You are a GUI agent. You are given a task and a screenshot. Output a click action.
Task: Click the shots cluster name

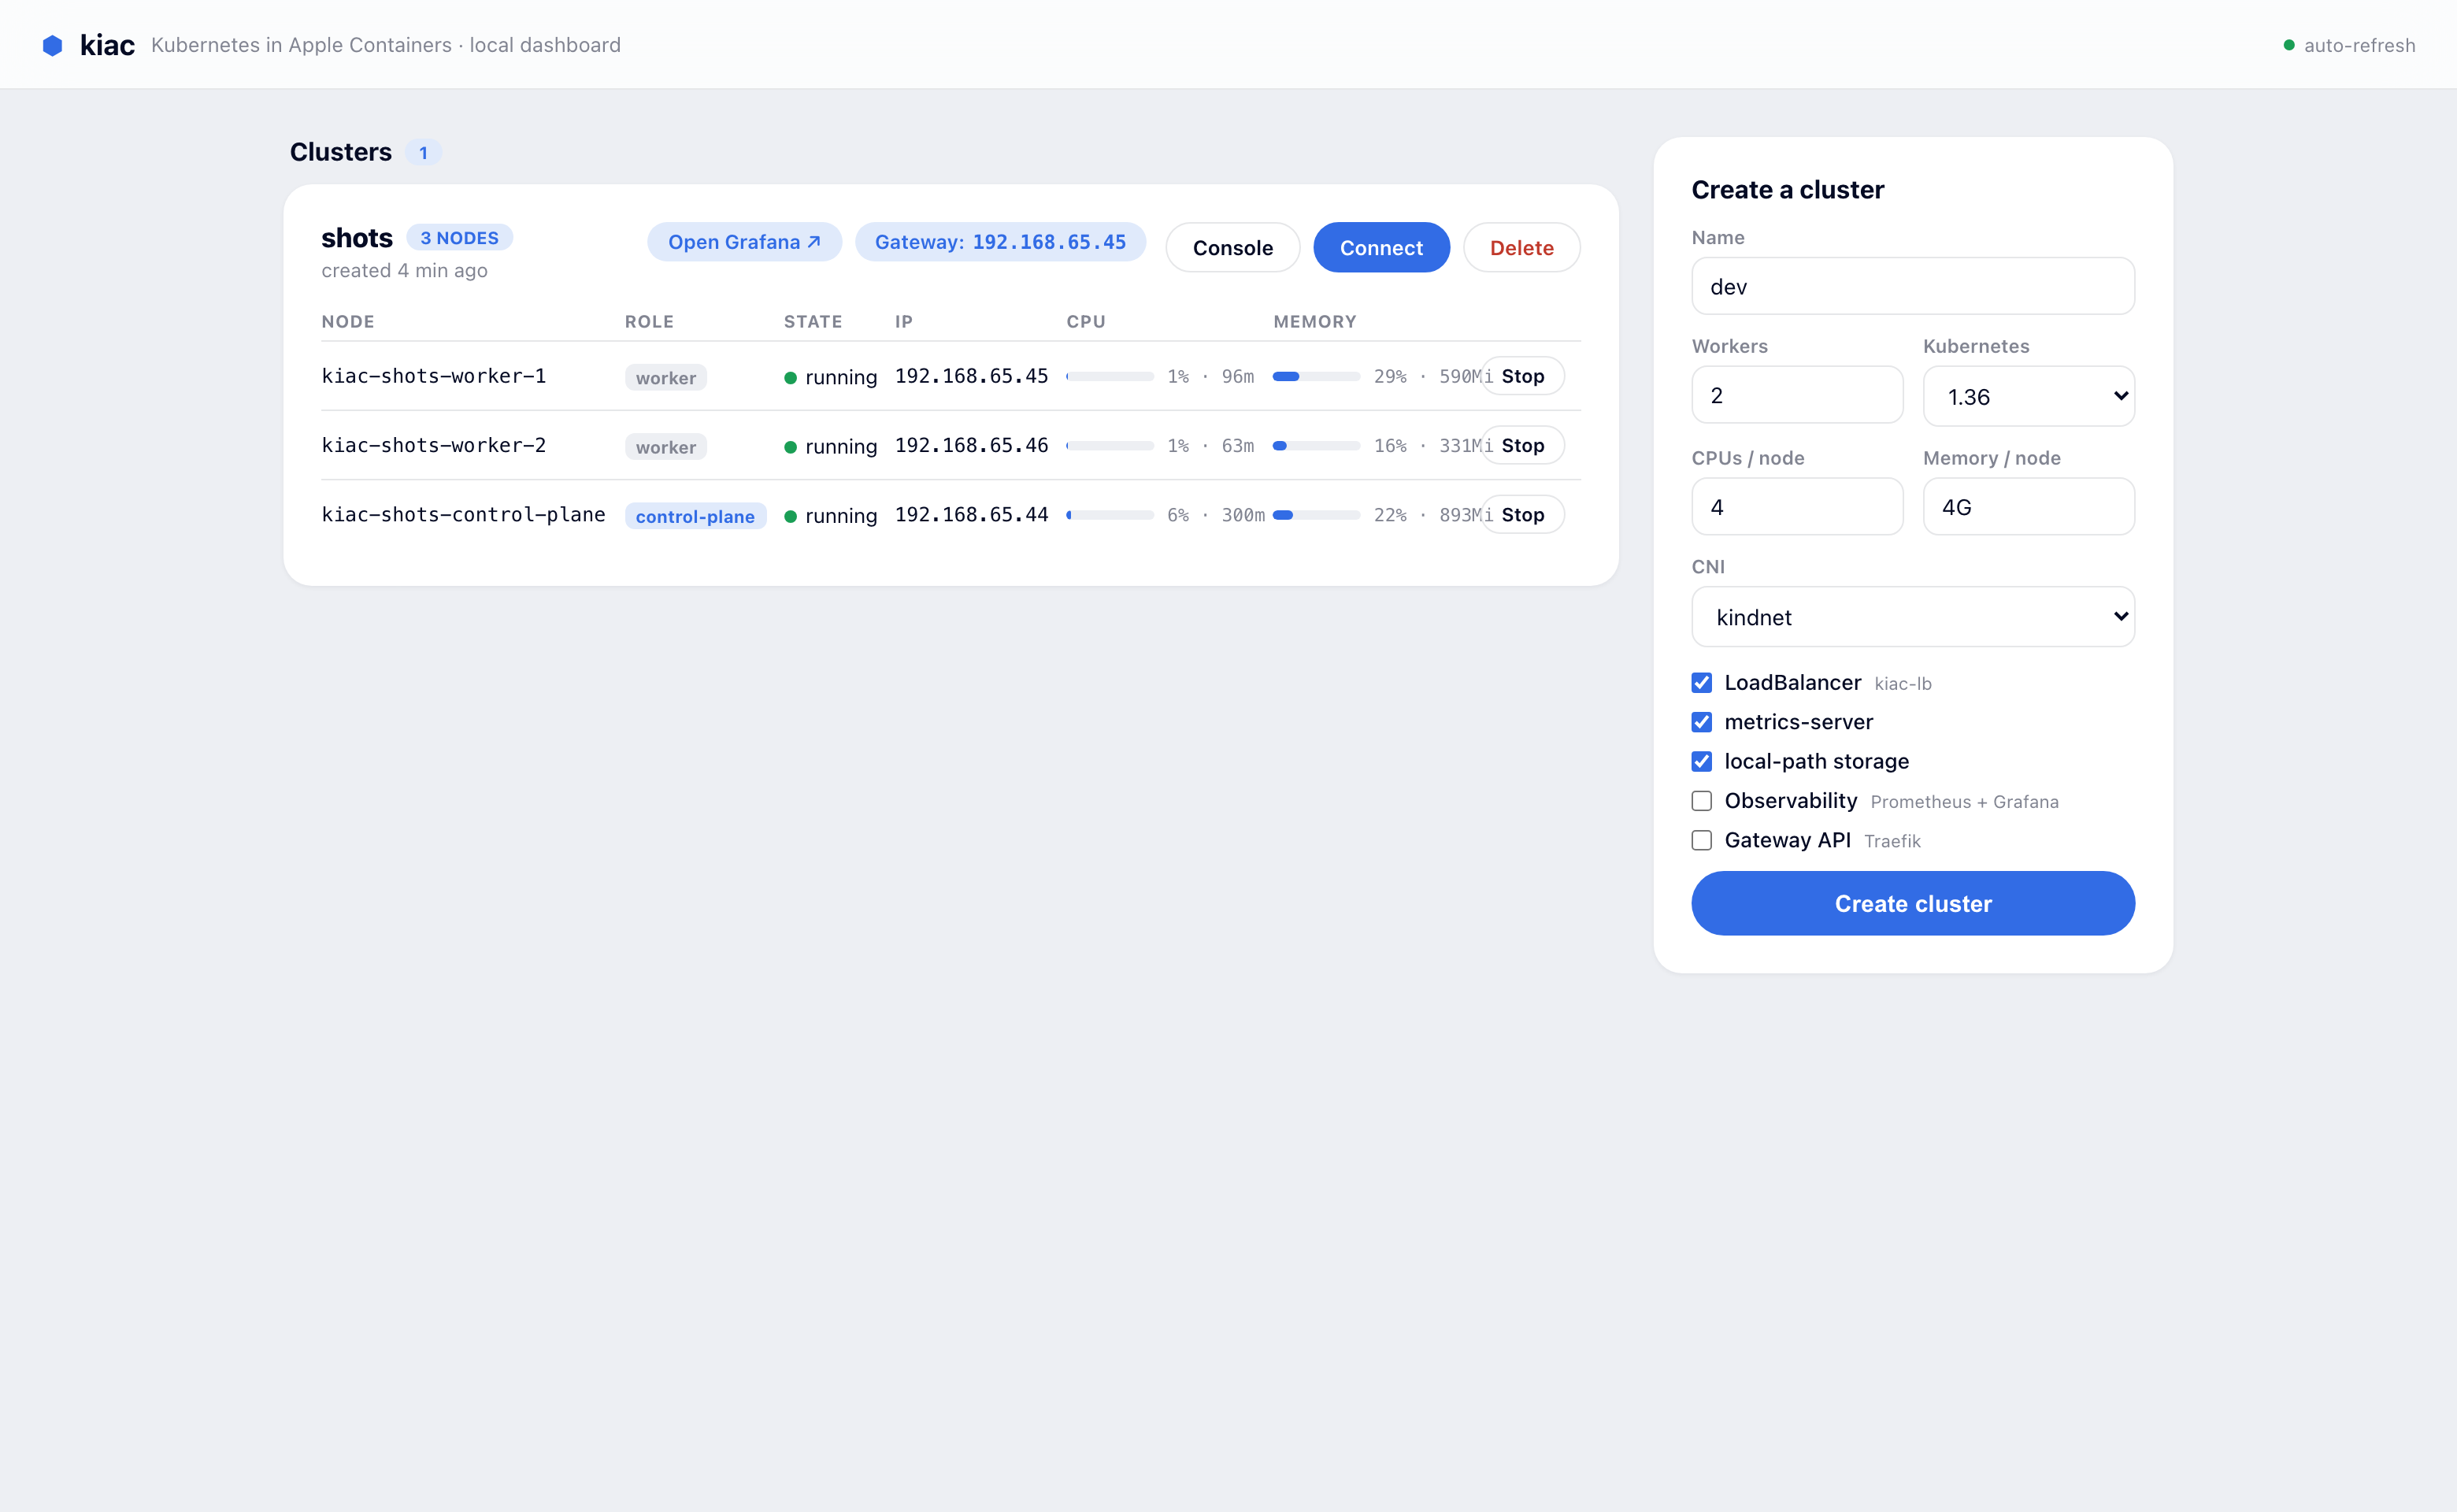tap(356, 237)
